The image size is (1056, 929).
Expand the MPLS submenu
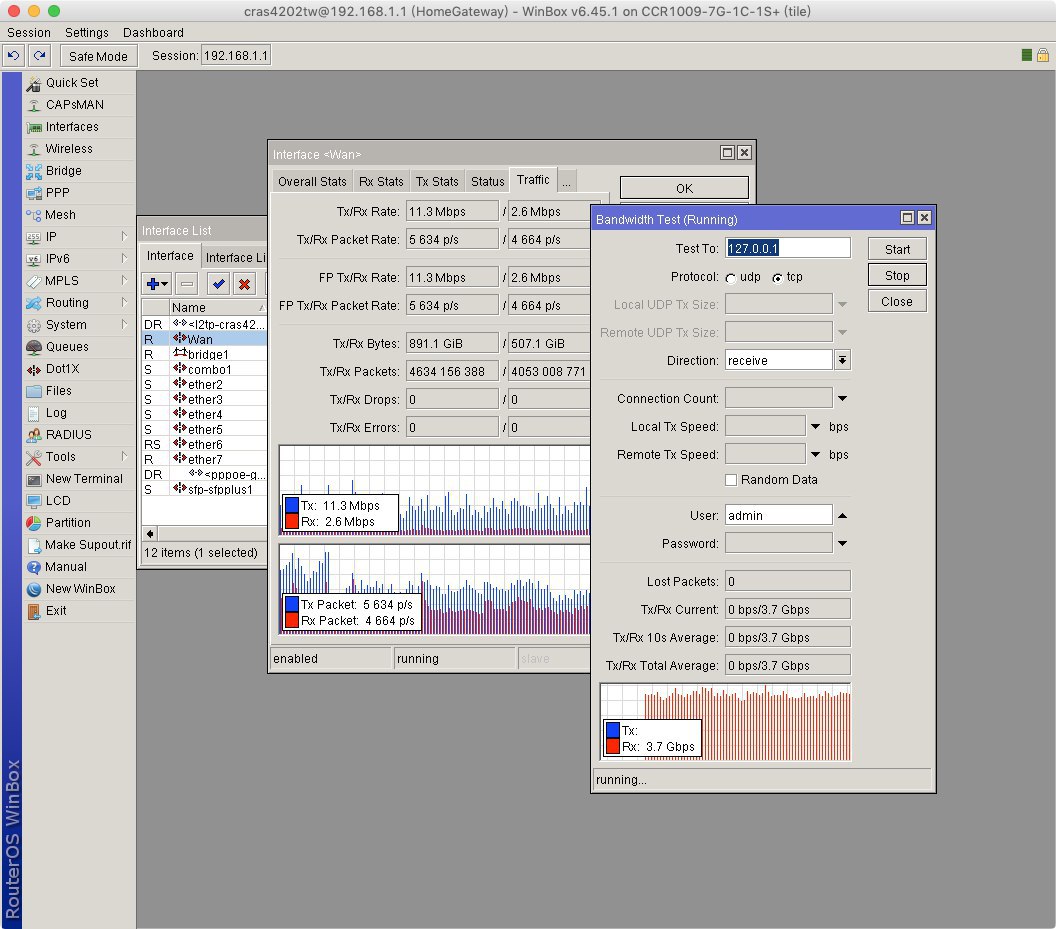[x=124, y=281]
